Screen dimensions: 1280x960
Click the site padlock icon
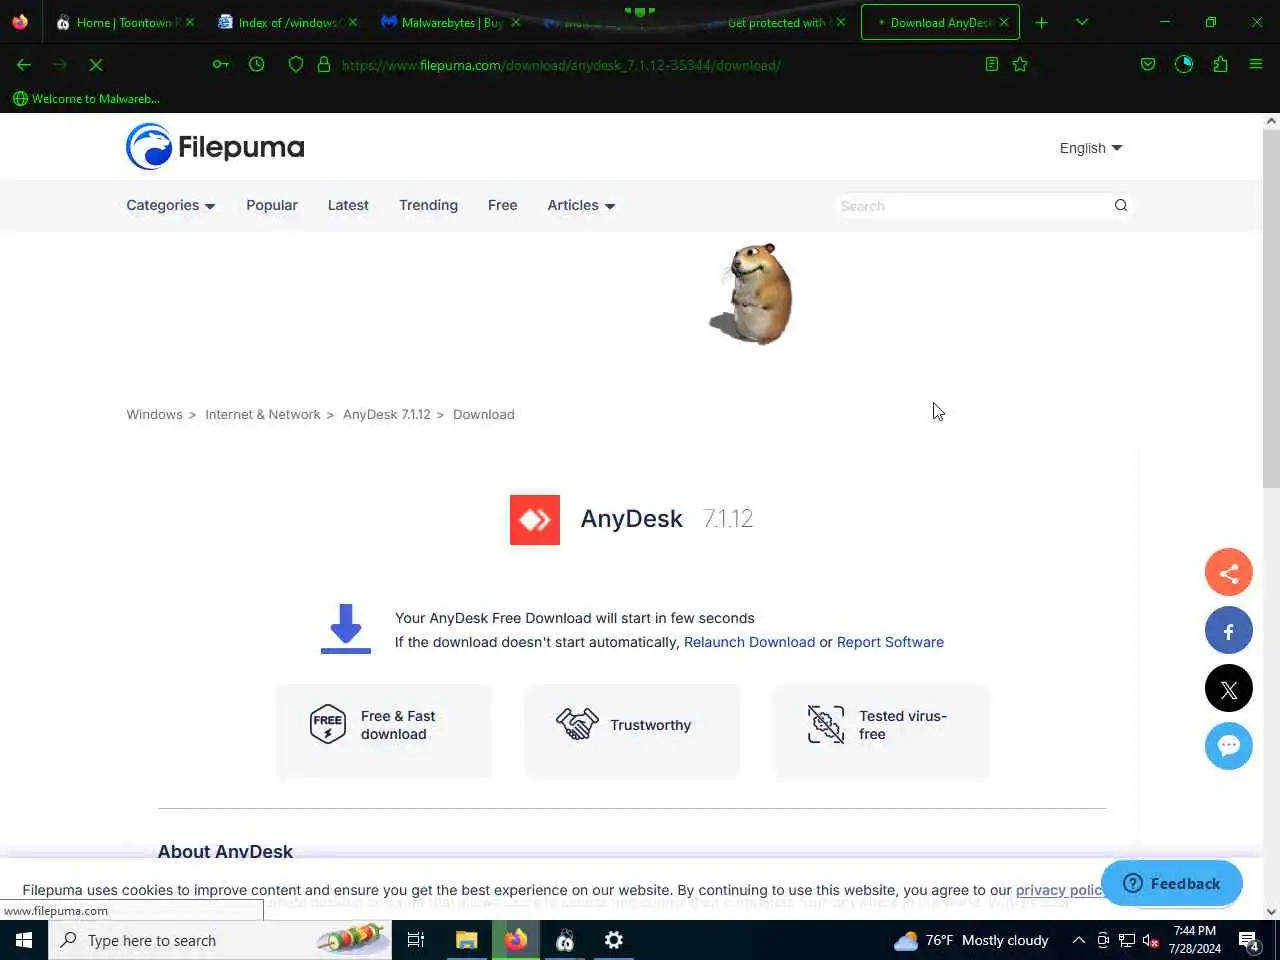coord(323,64)
